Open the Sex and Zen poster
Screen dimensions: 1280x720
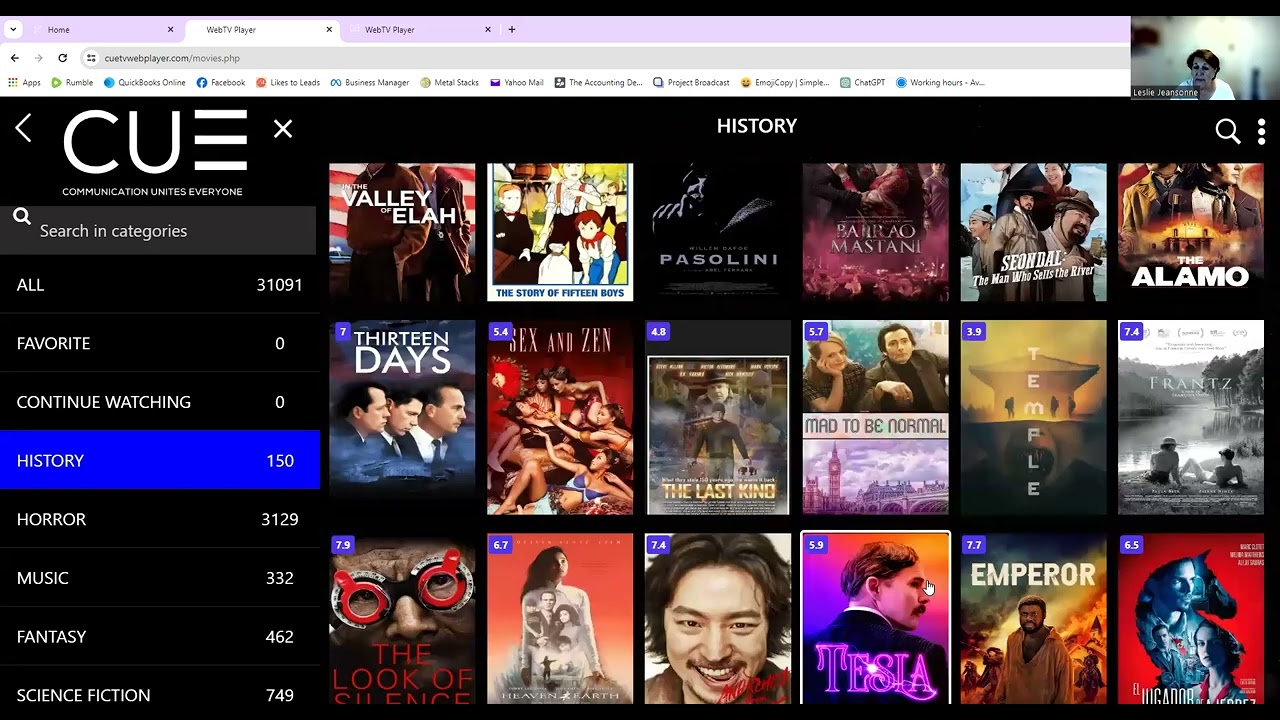coord(560,417)
